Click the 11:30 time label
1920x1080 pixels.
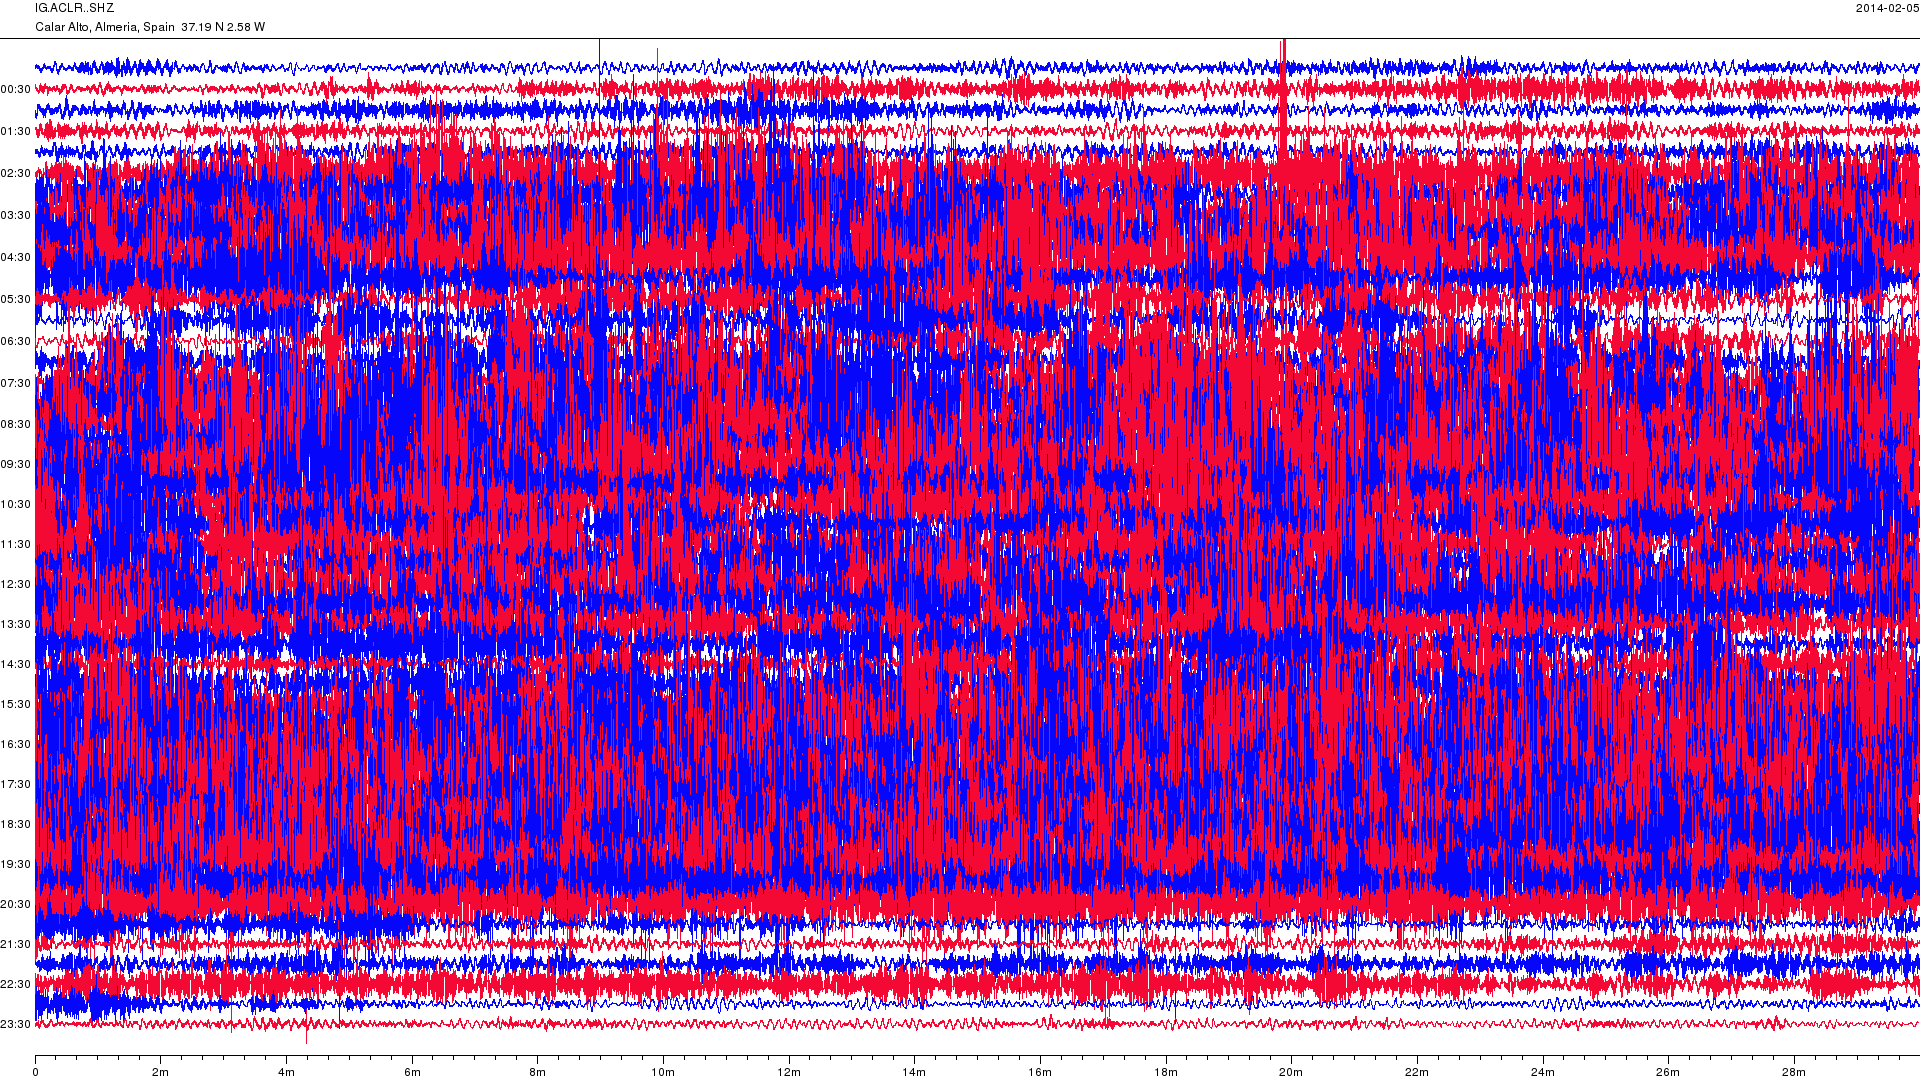click(16, 545)
